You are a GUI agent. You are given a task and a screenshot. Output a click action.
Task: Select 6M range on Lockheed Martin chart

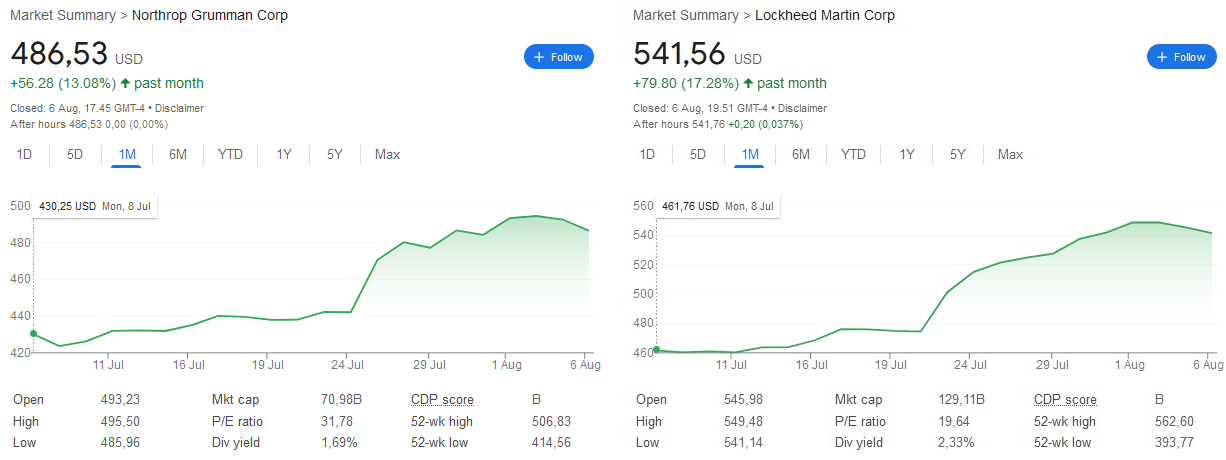coord(801,154)
